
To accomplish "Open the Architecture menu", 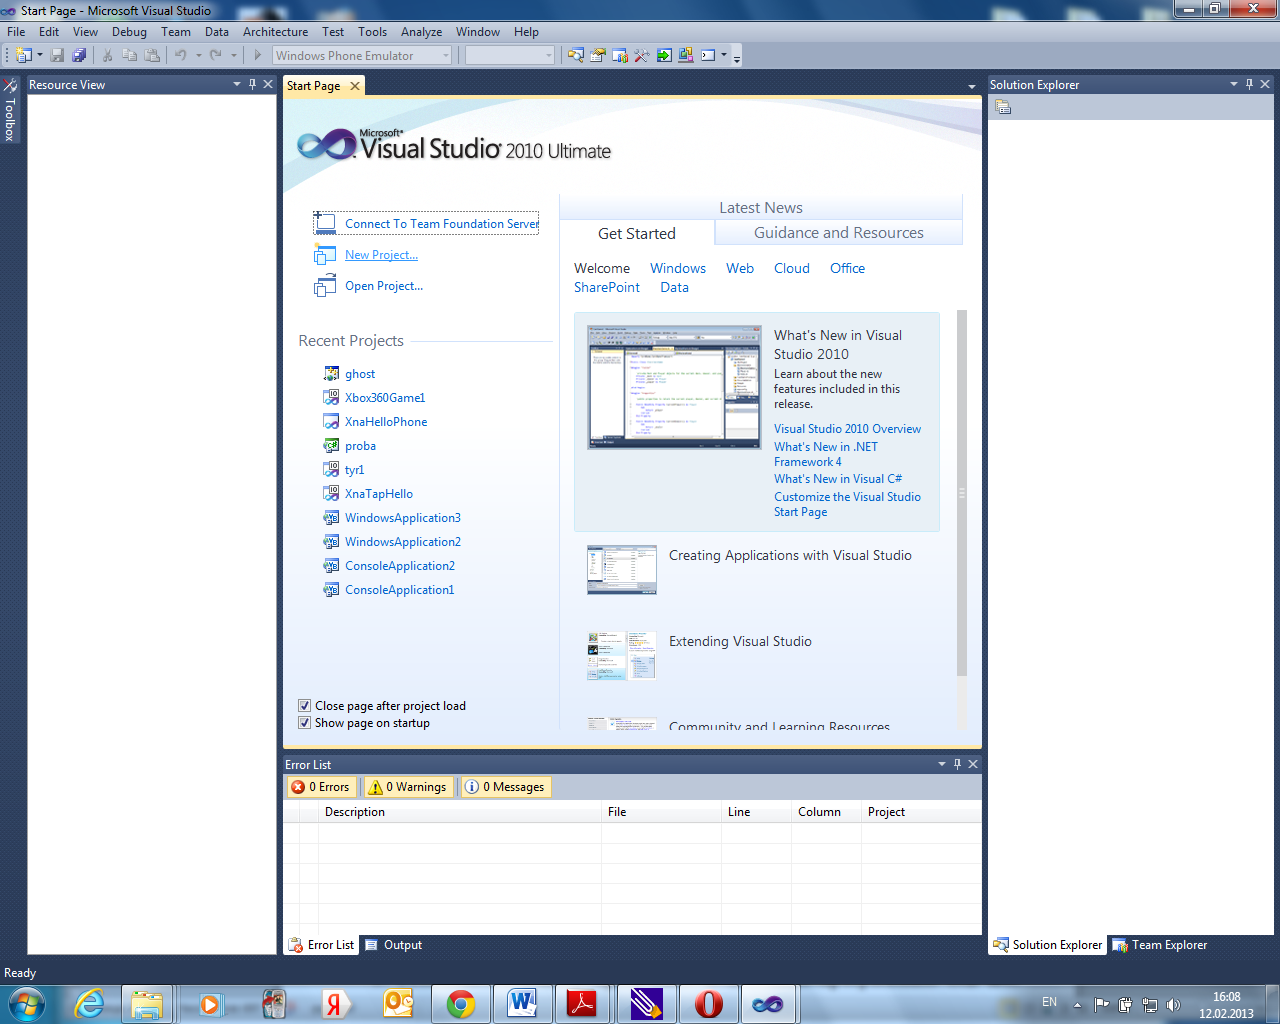I will 275,32.
